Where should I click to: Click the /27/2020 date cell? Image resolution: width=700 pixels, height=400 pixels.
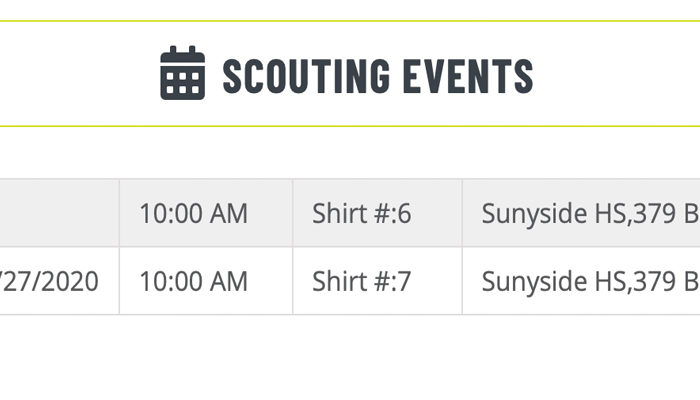point(59,281)
